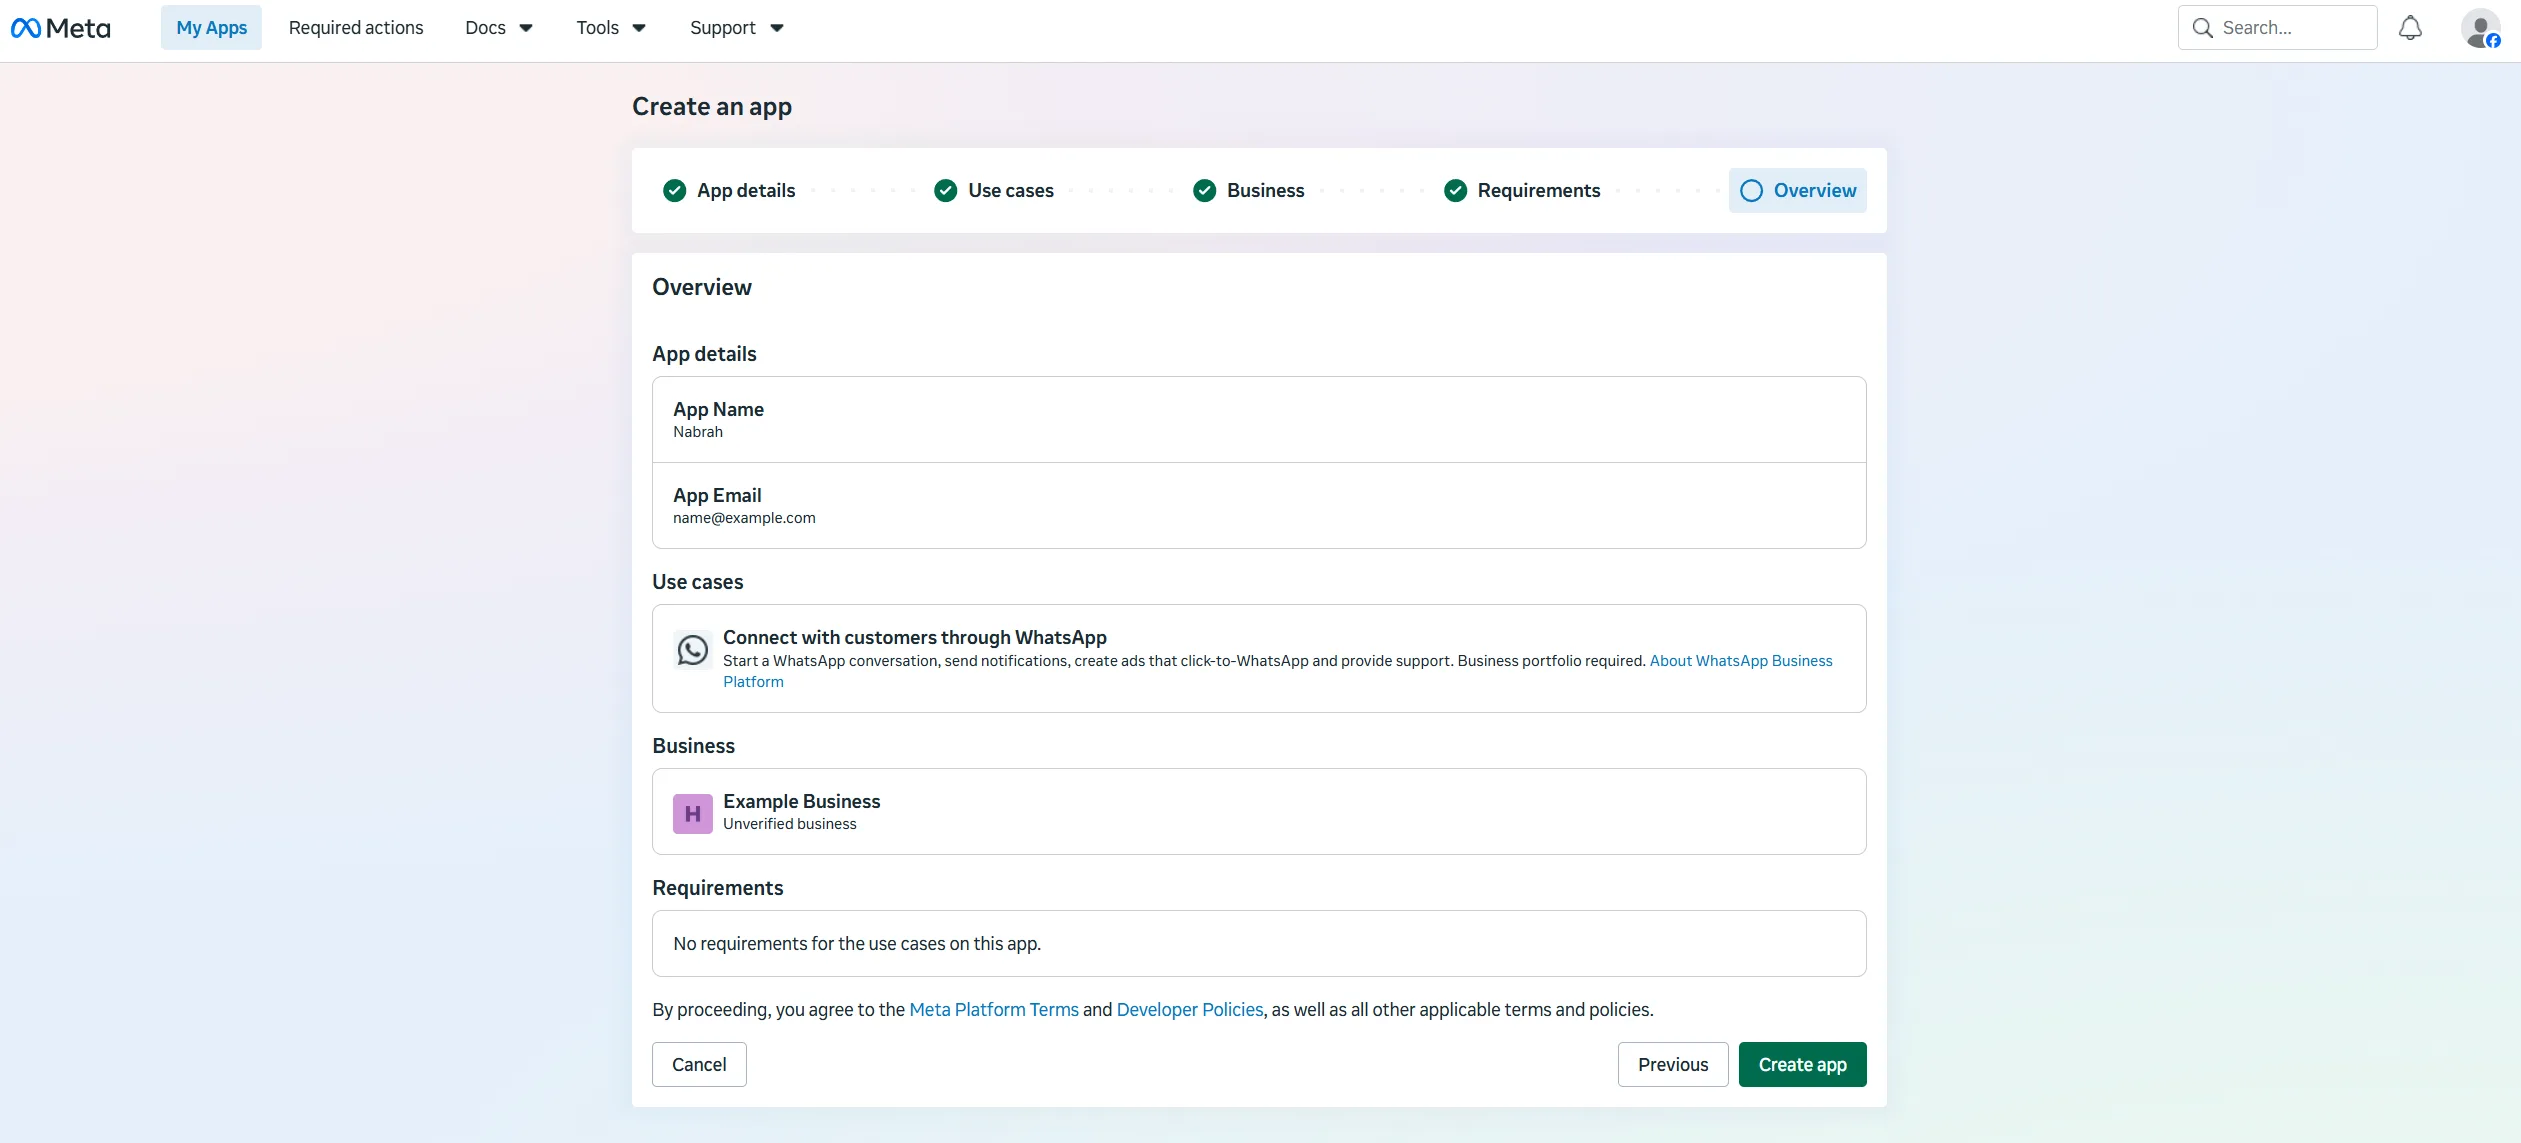This screenshot has width=2521, height=1143.
Task: Open the My Apps tab
Action: point(211,28)
